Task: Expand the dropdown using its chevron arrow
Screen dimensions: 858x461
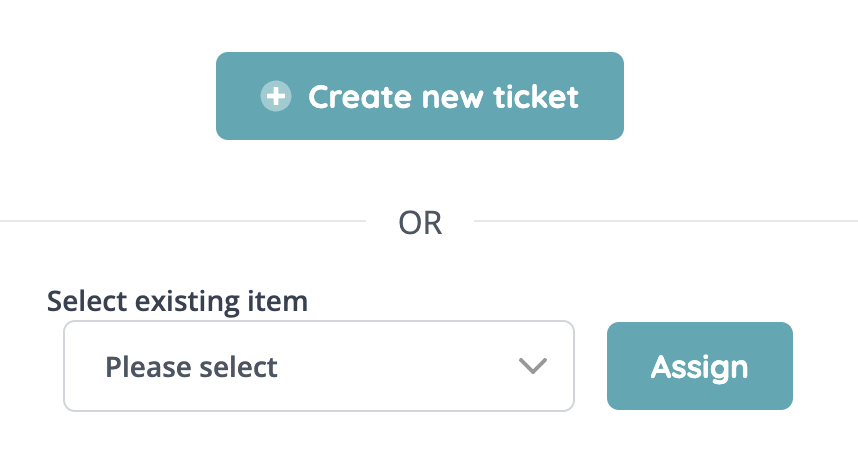Action: click(x=533, y=366)
